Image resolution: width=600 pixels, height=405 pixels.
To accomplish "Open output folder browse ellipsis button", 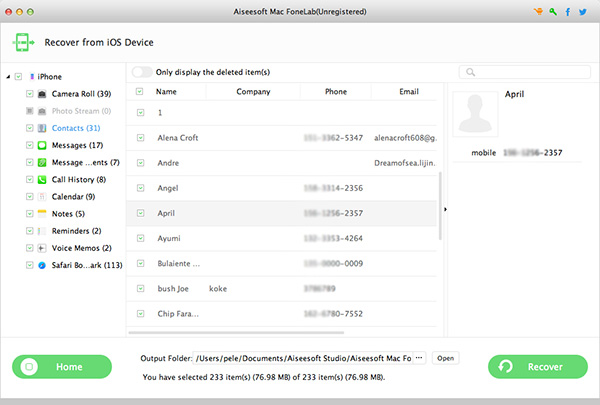I will [419, 358].
